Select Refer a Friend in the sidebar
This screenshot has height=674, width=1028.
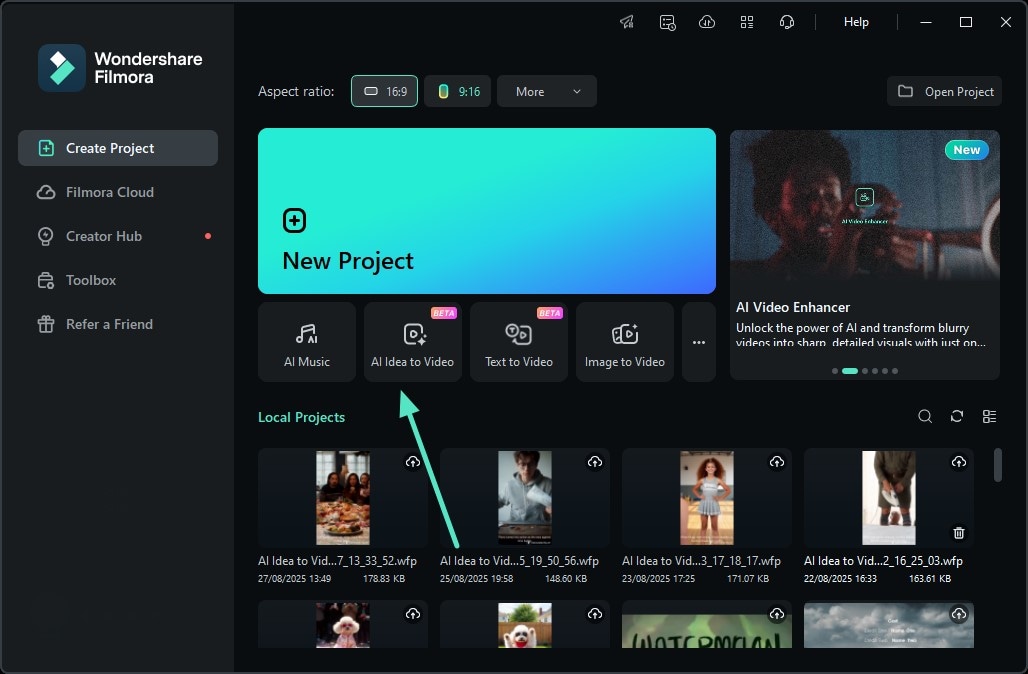[118, 324]
